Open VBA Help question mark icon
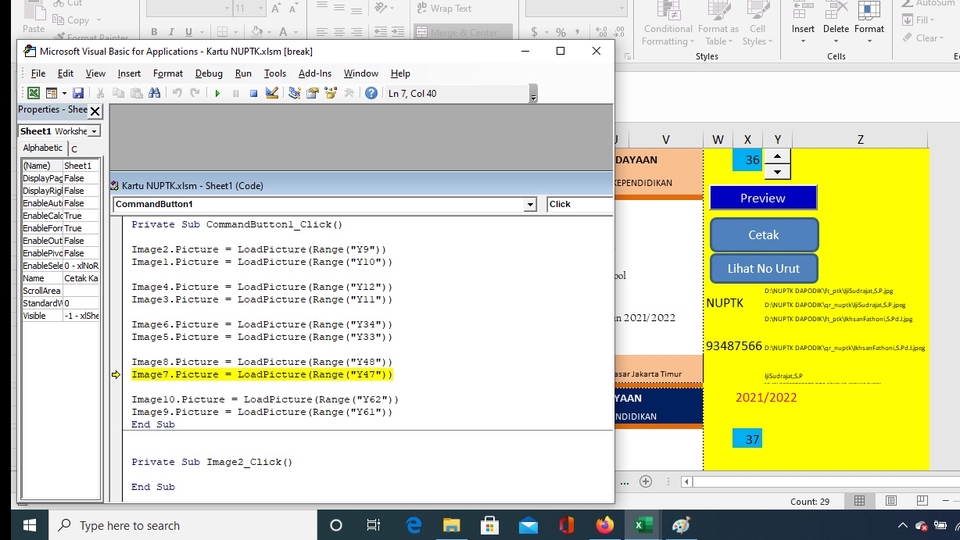 pos(371,93)
